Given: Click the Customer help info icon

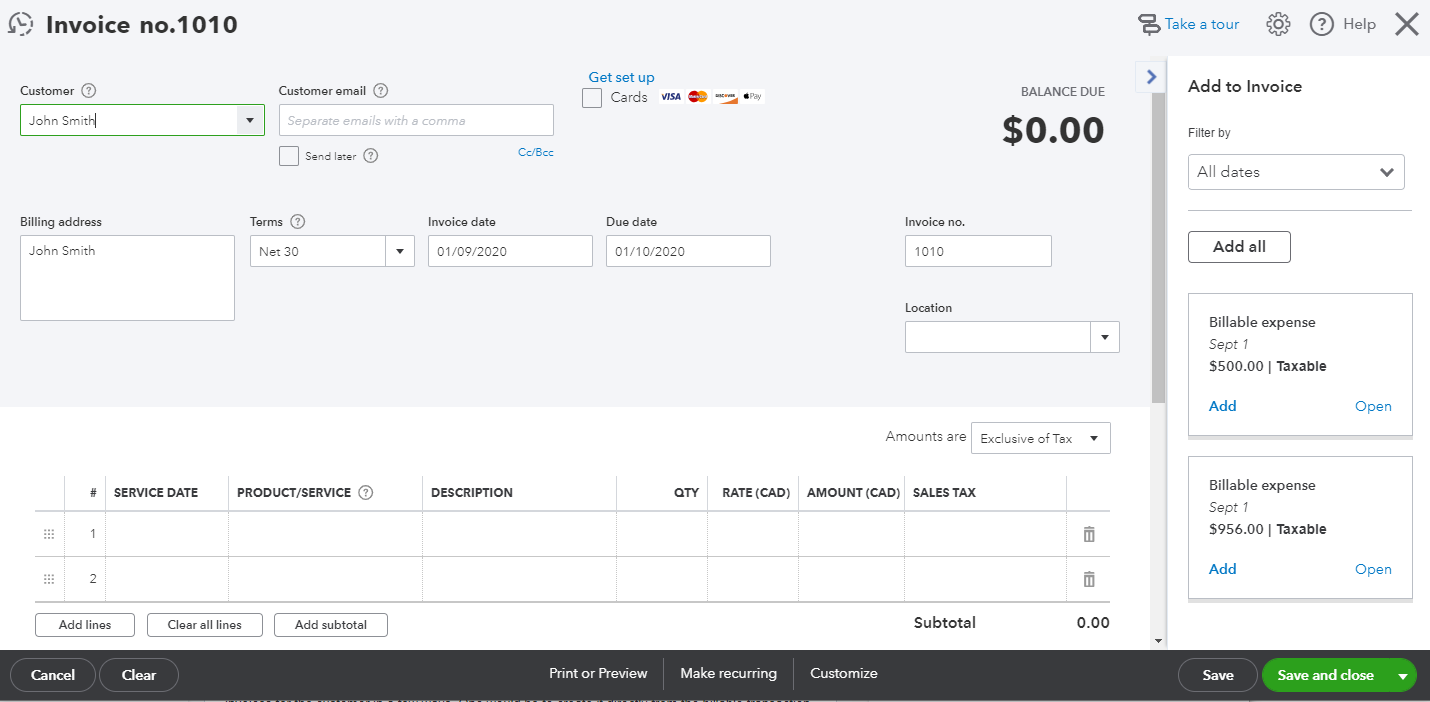Looking at the screenshot, I should click(x=88, y=91).
